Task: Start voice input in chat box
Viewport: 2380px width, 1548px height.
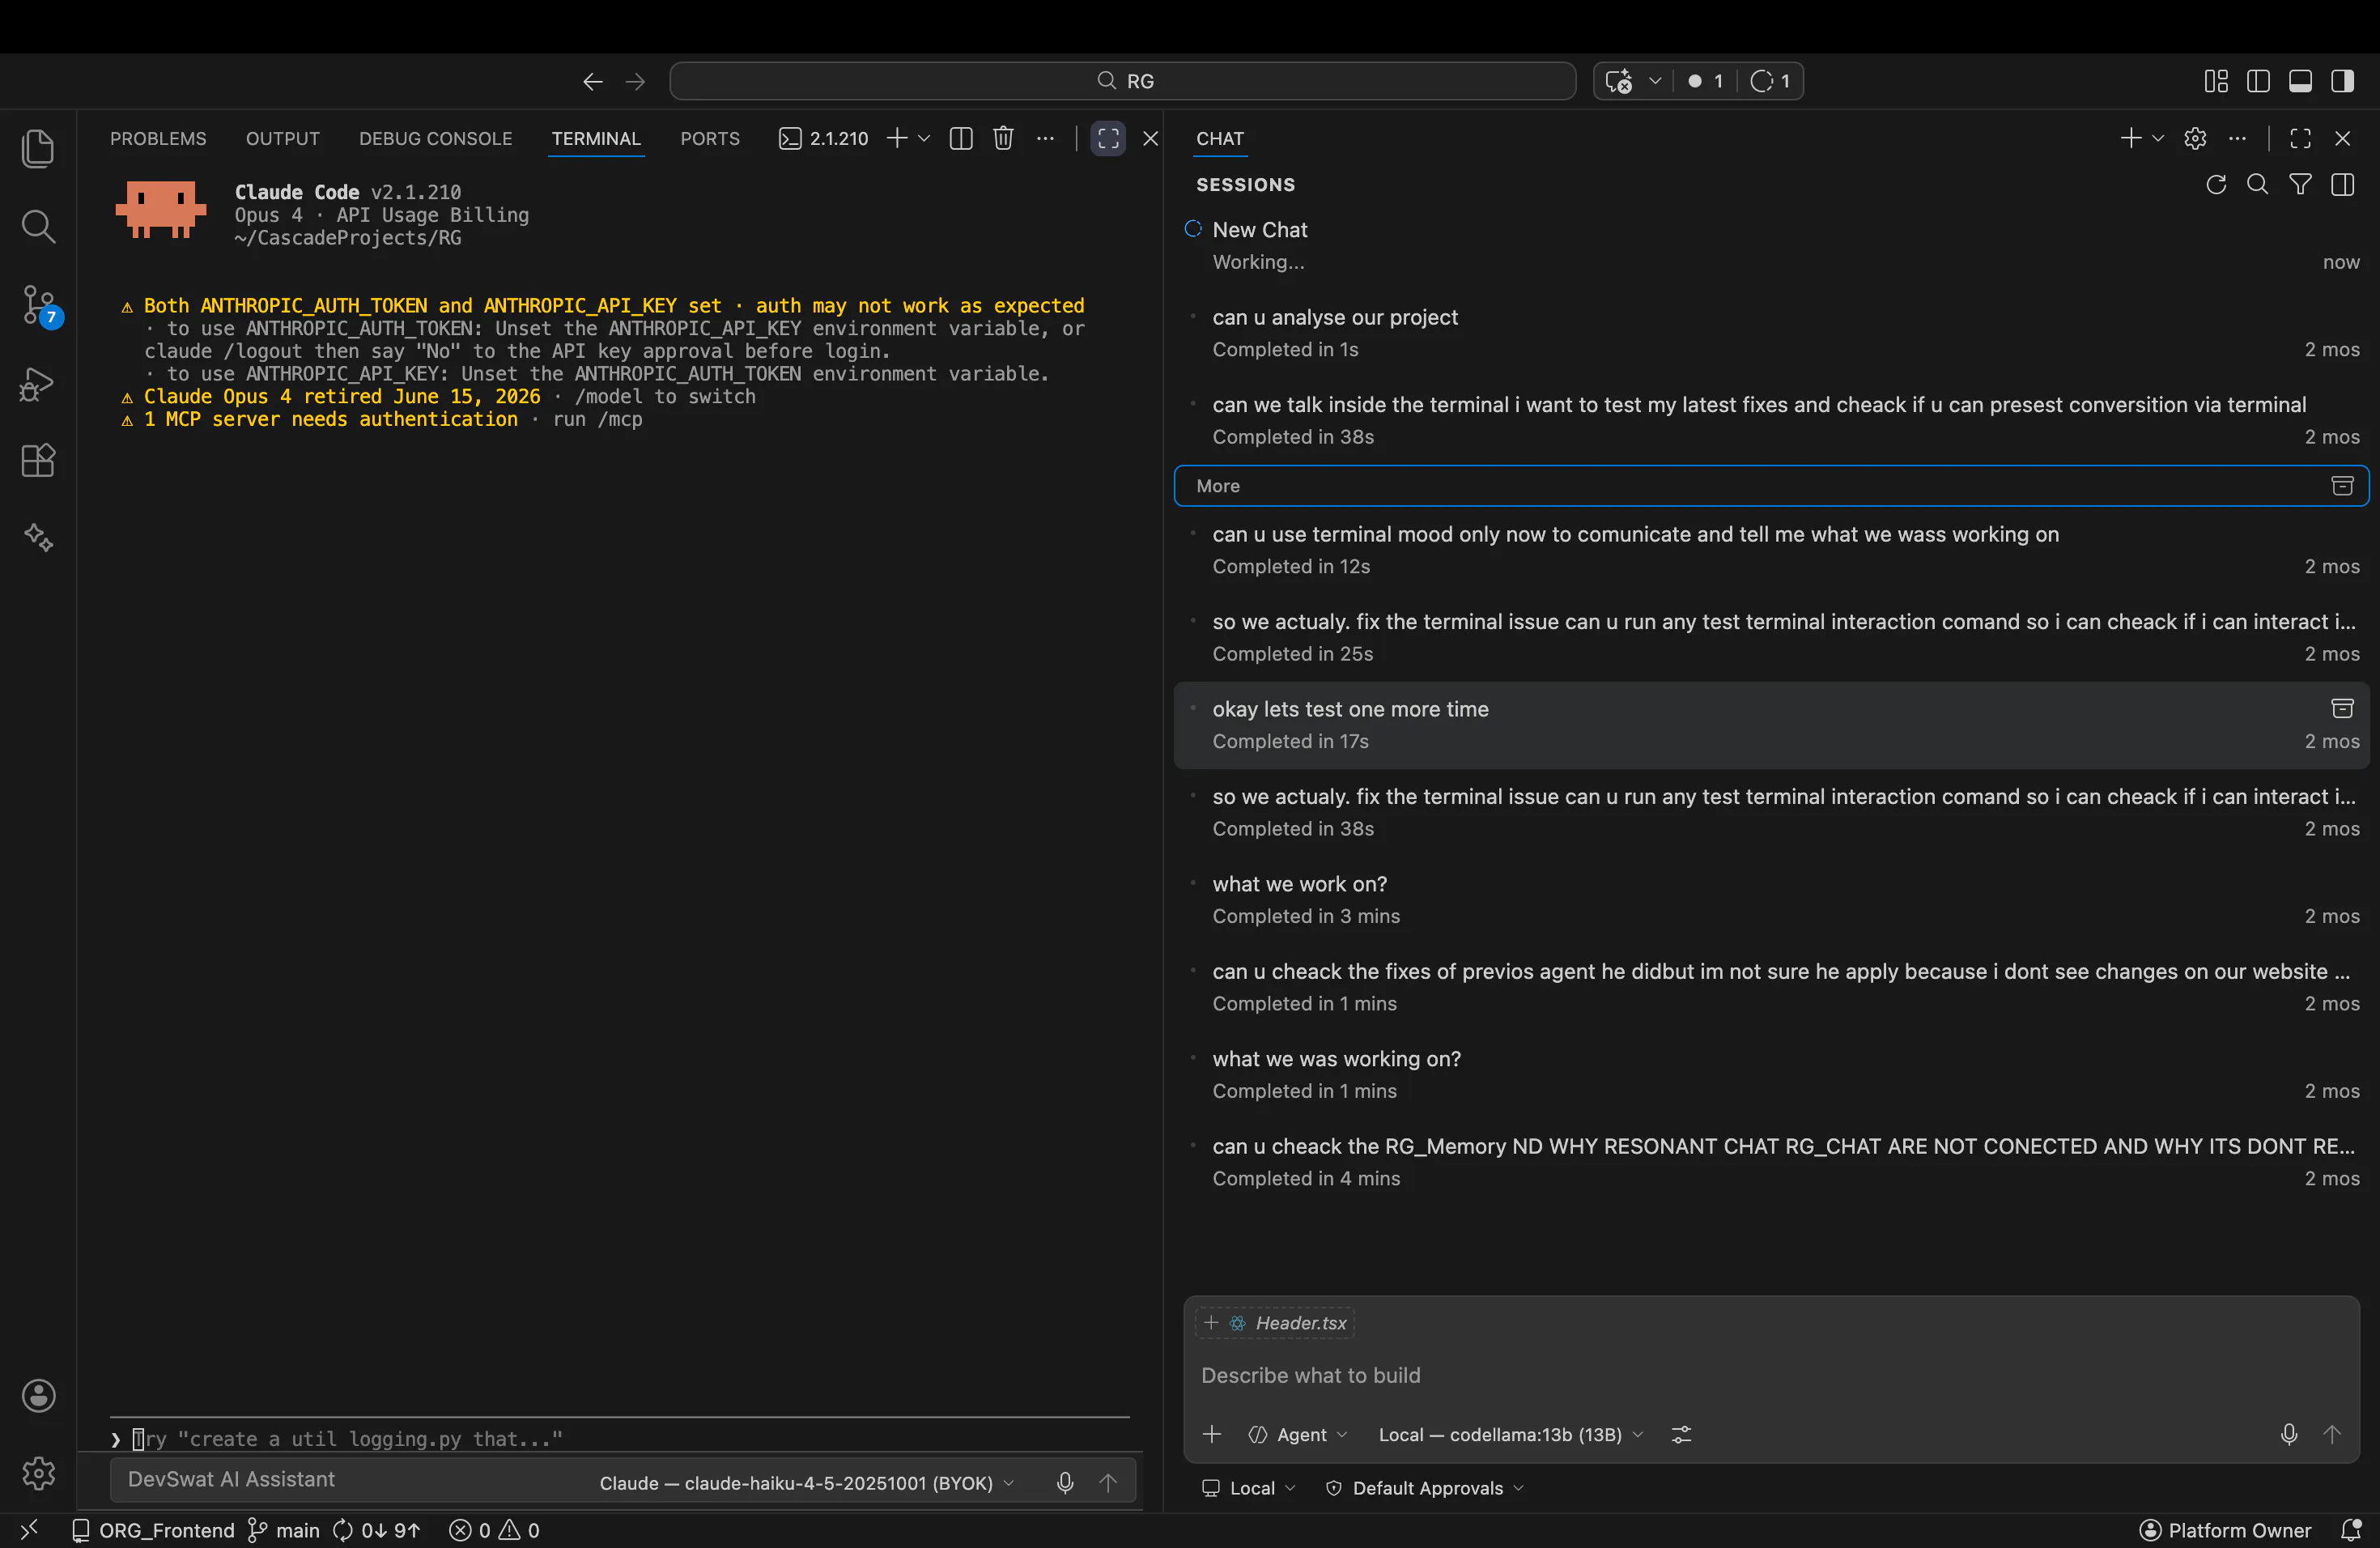Action: coord(2288,1434)
